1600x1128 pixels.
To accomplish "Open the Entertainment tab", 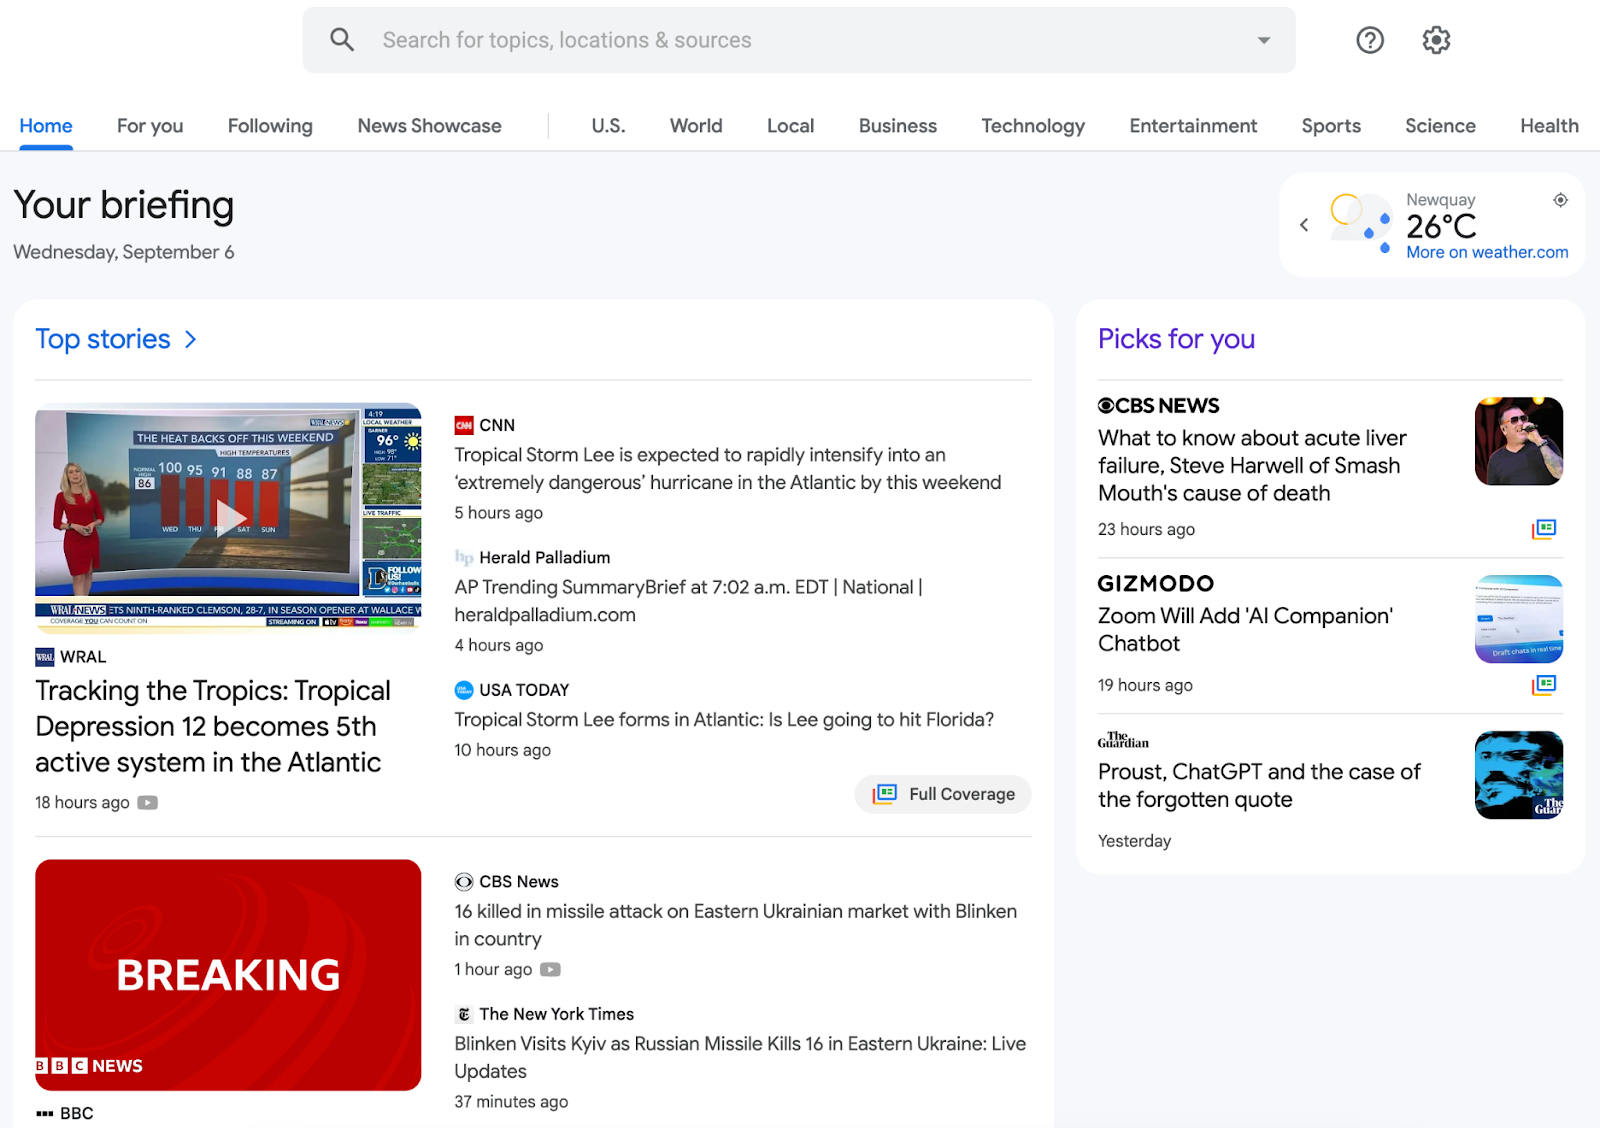I will (x=1193, y=126).
